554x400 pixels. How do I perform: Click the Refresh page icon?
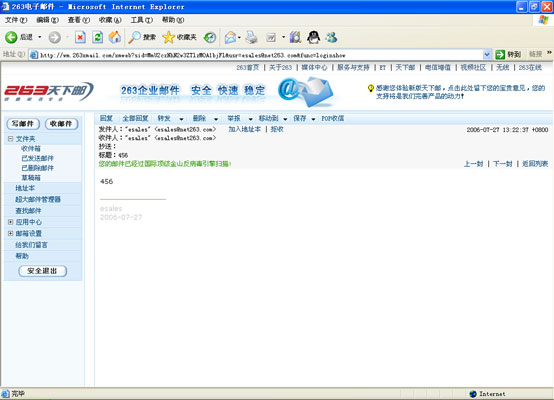98,37
